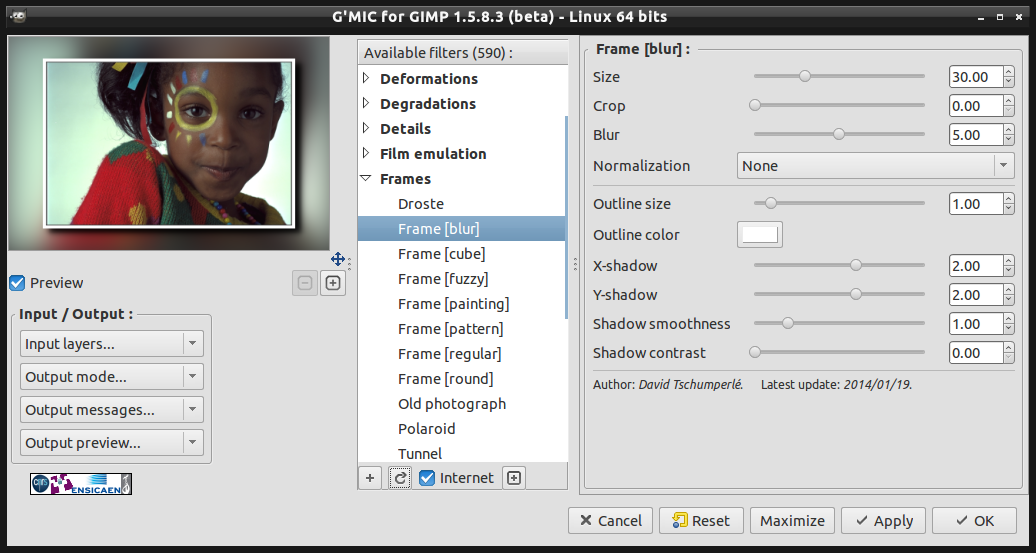Image resolution: width=1036 pixels, height=553 pixels.
Task: Click the Outline size value field
Action: tap(976, 204)
